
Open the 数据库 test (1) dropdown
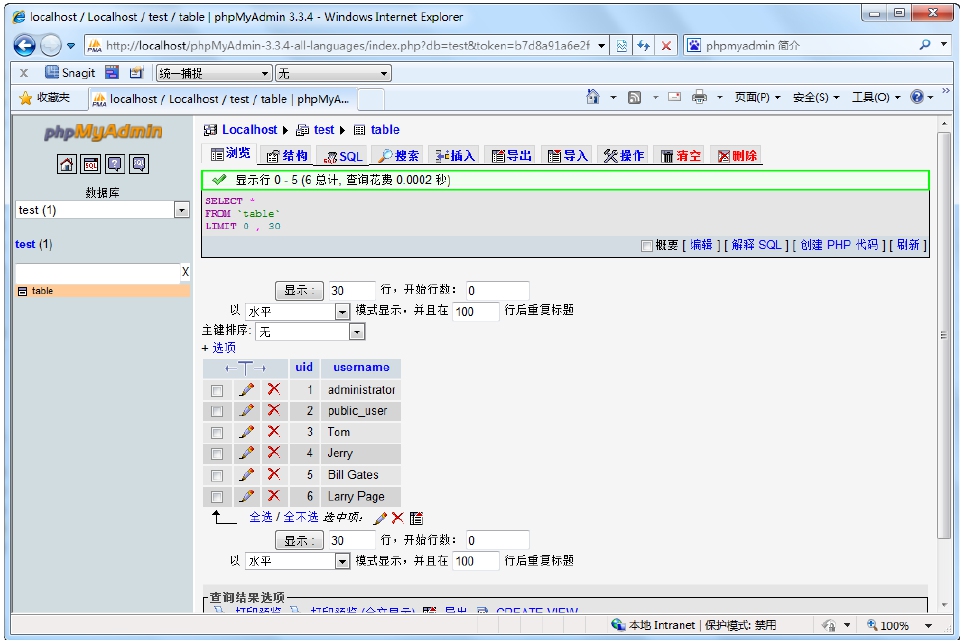pyautogui.click(x=102, y=210)
